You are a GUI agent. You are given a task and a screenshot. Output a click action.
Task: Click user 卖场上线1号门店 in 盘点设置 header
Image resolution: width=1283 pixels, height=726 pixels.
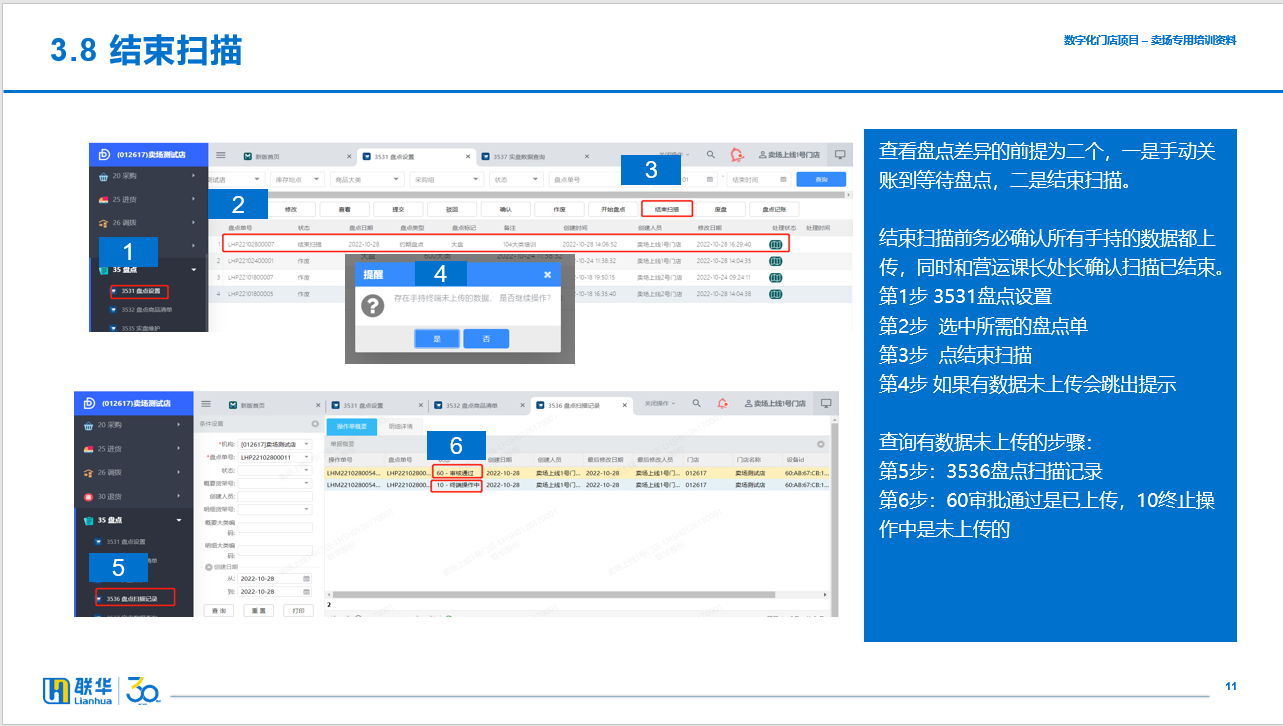[x=789, y=155]
